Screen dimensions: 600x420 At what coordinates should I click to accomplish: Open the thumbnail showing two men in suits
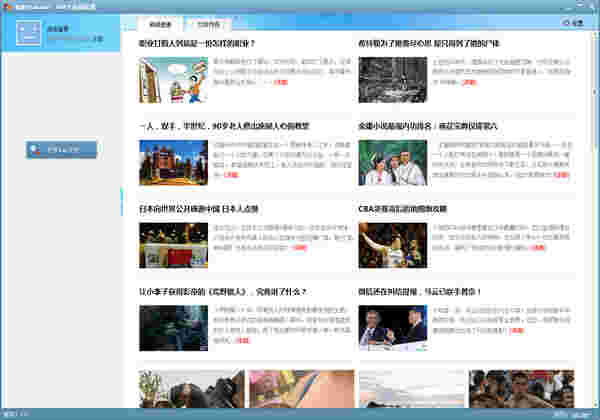[x=392, y=328]
